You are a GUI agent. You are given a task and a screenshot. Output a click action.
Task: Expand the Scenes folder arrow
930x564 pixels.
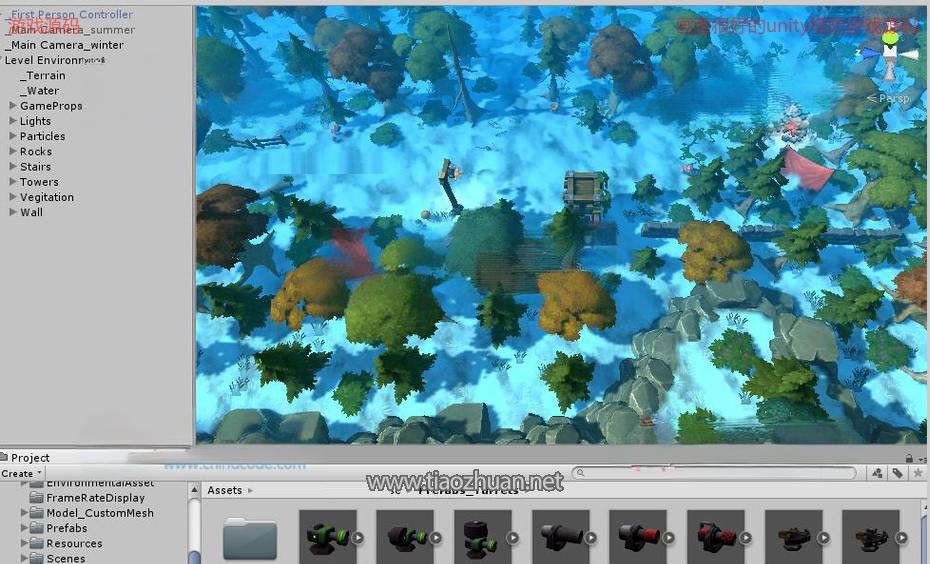(x=24, y=558)
